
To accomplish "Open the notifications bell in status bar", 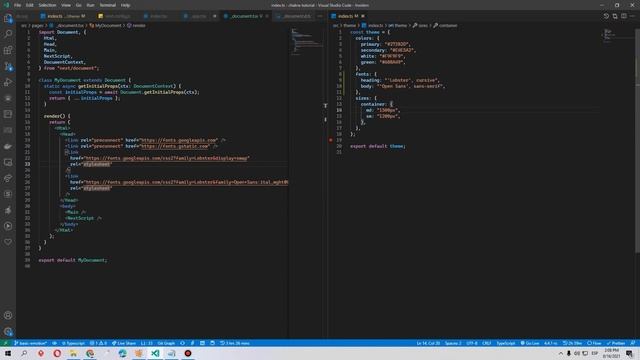I will point(633,343).
